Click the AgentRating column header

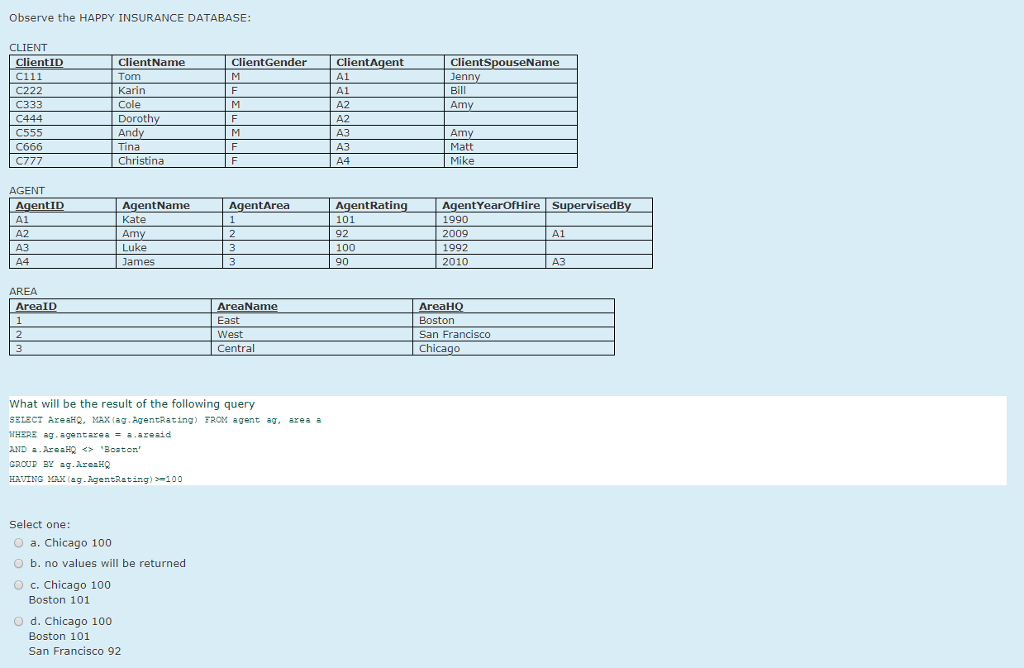(371, 205)
